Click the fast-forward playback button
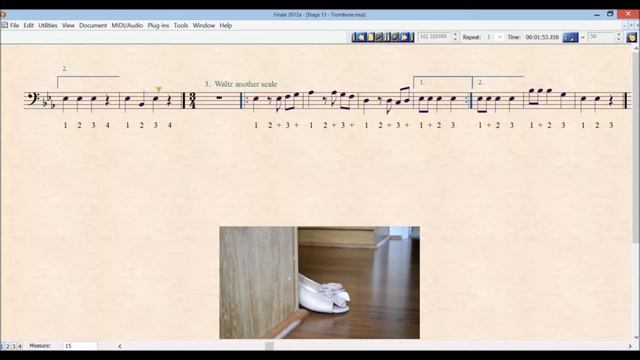Screen dimensions: 640x360 click(x=404, y=37)
